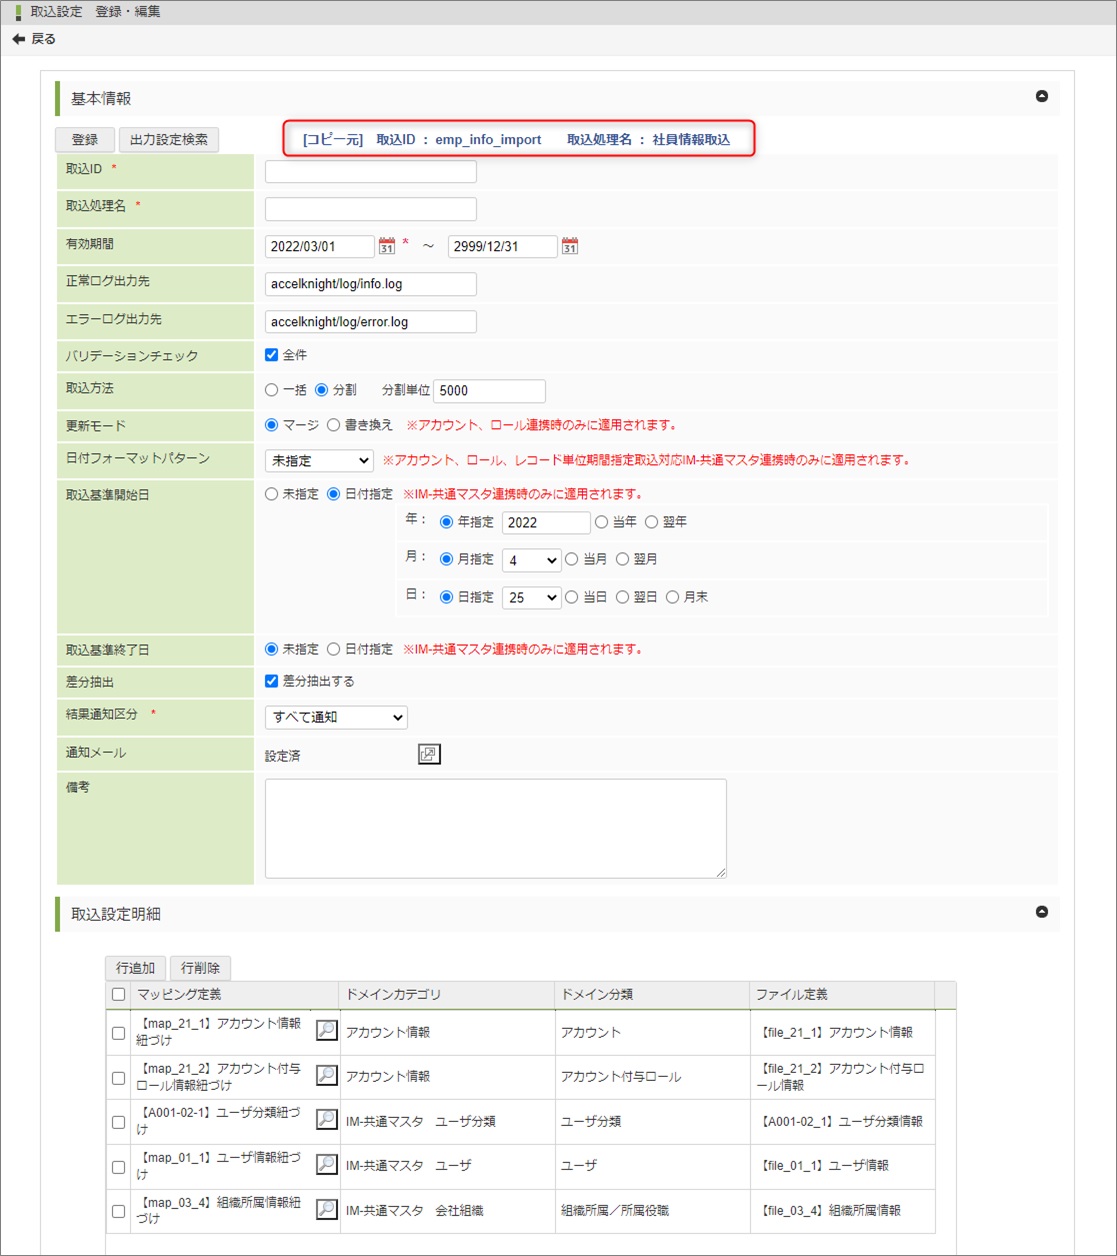1117x1256 pixels.
Task: Collapse the 取込設定明細 section
Action: pyautogui.click(x=1042, y=912)
